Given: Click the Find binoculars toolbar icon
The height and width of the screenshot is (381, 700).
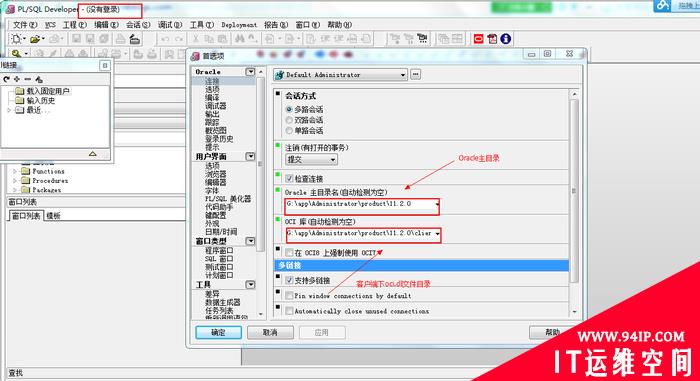Looking at the screenshot, I should [x=240, y=39].
